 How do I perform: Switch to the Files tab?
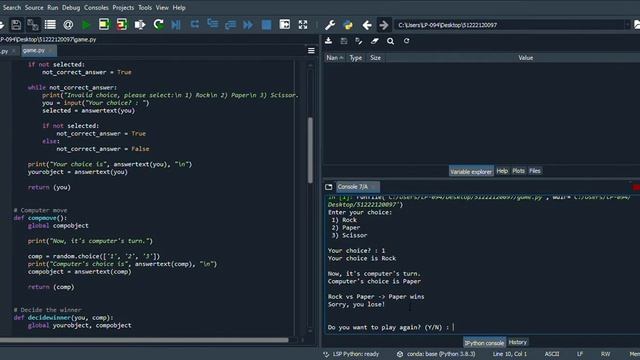click(x=535, y=171)
